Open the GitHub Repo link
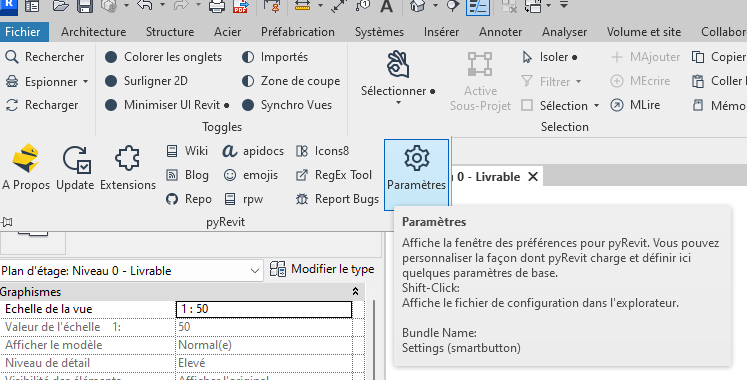 point(189,199)
